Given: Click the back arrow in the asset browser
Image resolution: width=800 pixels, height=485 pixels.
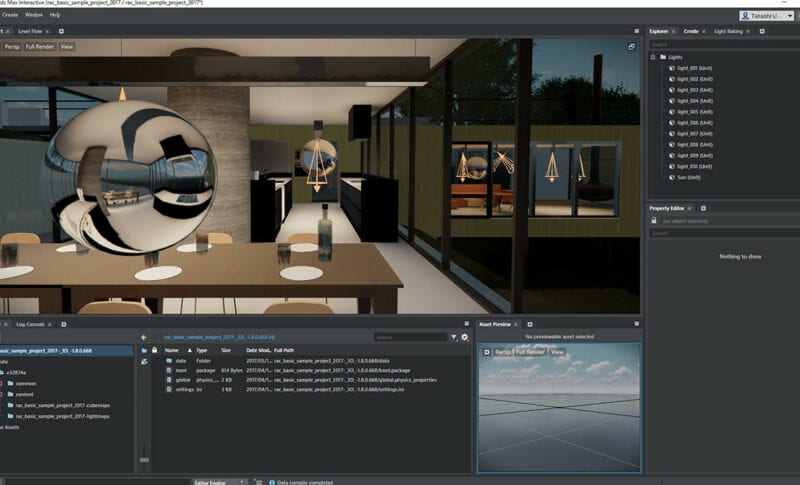Looking at the screenshot, I should point(144,337).
